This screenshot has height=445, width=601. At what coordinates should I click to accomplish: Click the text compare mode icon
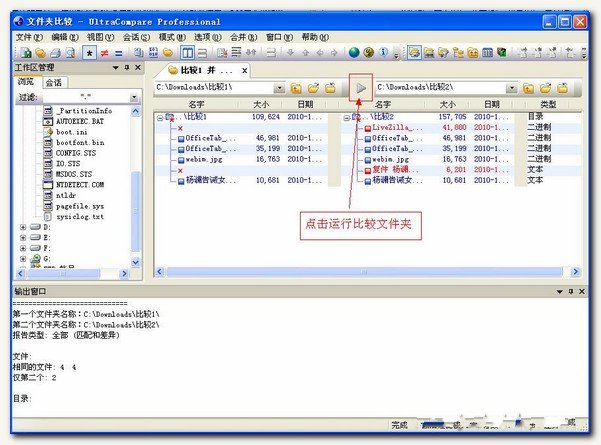point(138,53)
